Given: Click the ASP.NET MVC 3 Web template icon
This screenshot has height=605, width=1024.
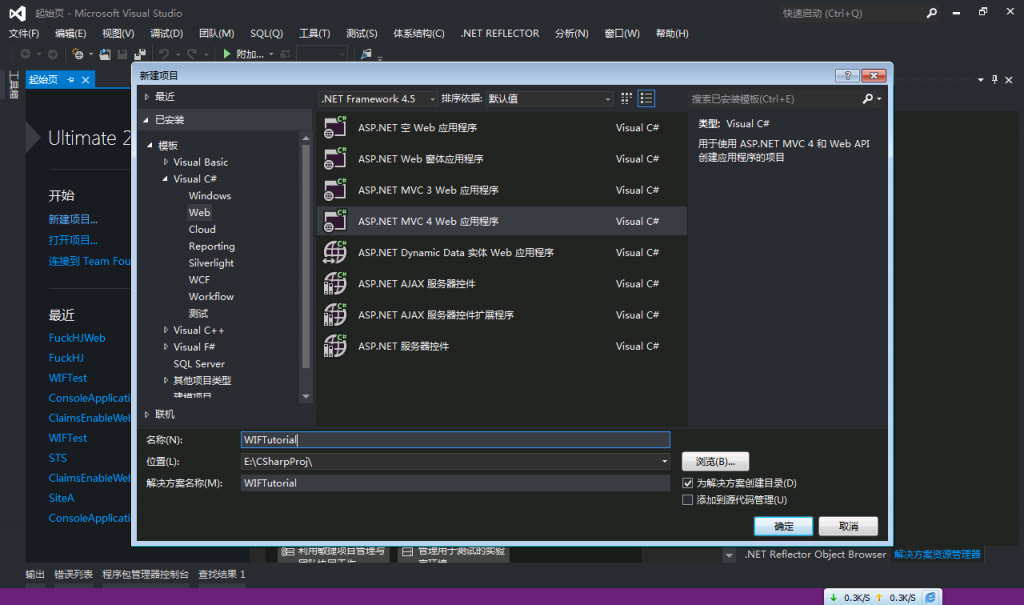Looking at the screenshot, I should [x=335, y=189].
